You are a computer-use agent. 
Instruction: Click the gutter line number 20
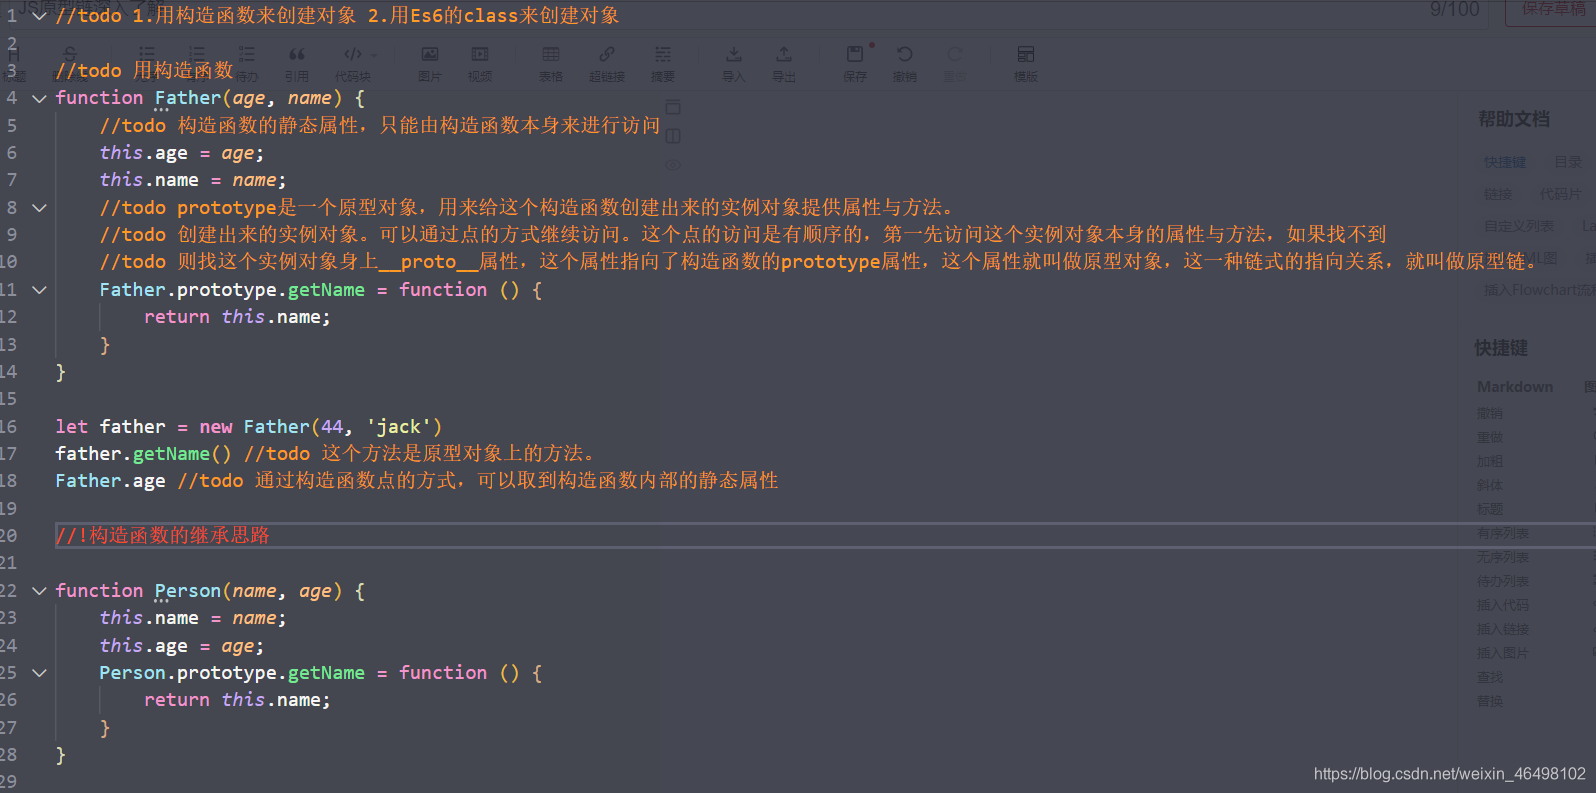click(9, 536)
